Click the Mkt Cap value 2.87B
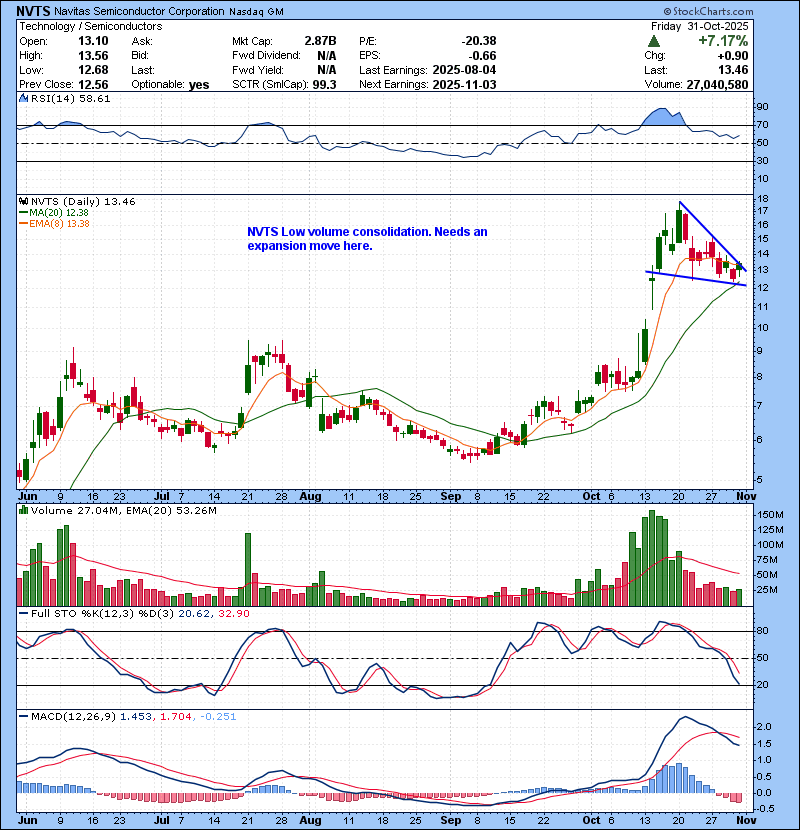The image size is (800, 830). [320, 41]
